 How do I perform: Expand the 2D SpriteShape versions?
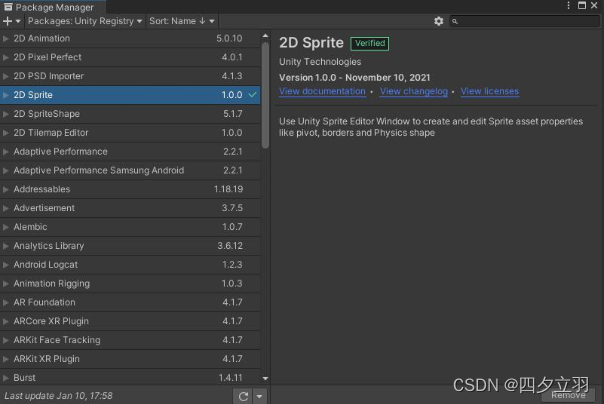pos(5,114)
